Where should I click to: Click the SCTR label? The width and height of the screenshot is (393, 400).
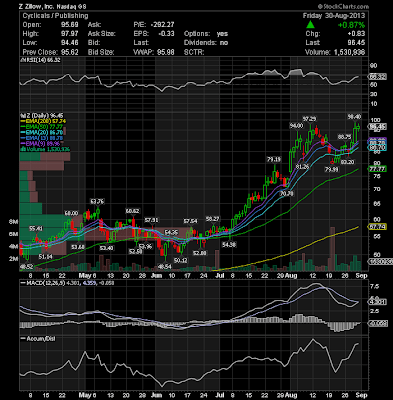194,52
